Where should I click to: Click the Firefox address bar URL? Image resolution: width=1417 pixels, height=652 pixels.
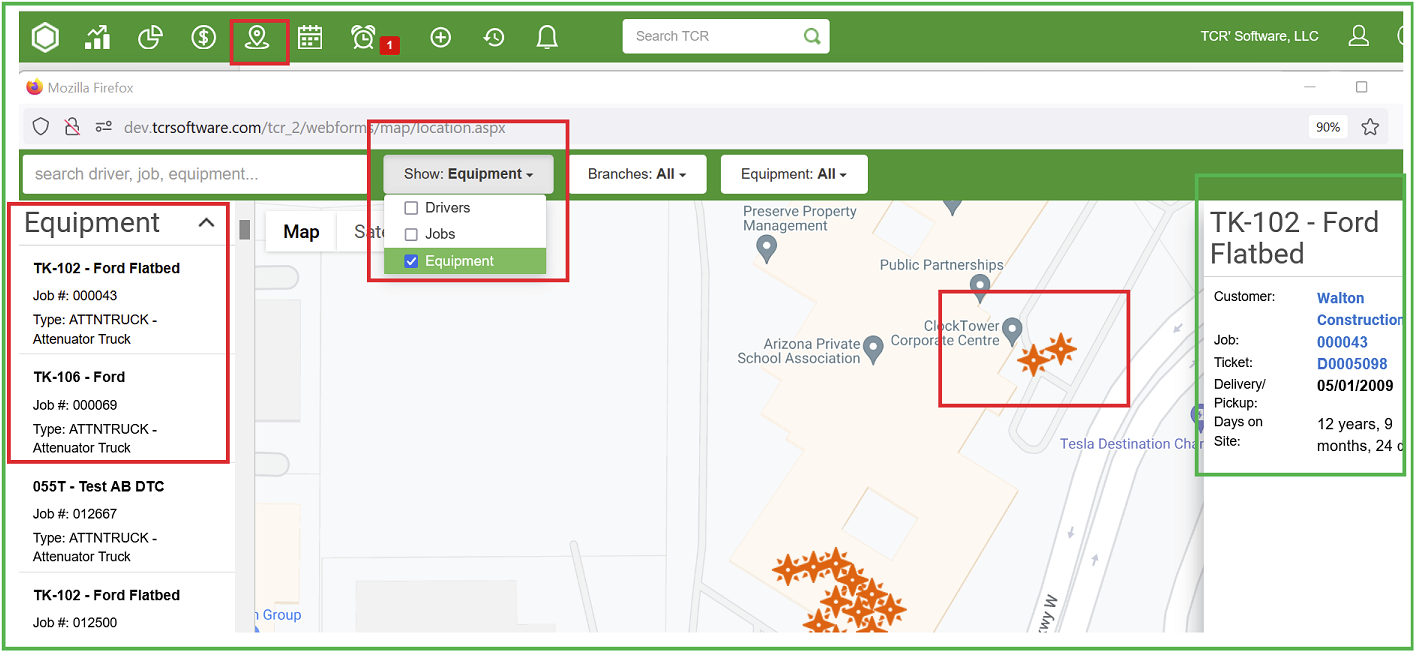click(315, 128)
